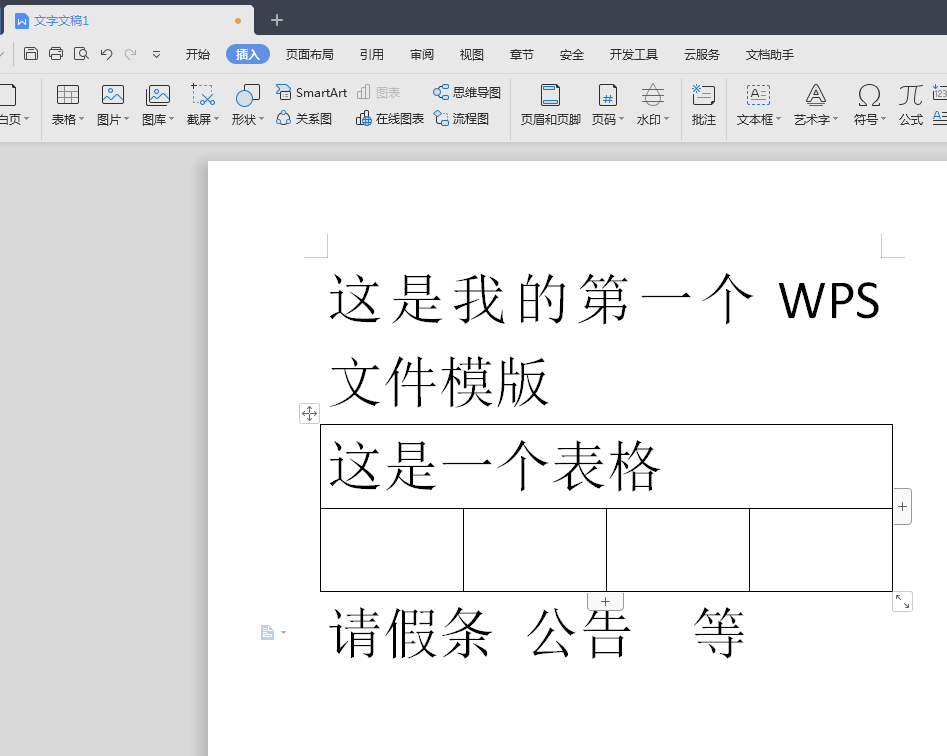This screenshot has height=756, width=947.
Task: Undo the last action
Action: (106, 54)
